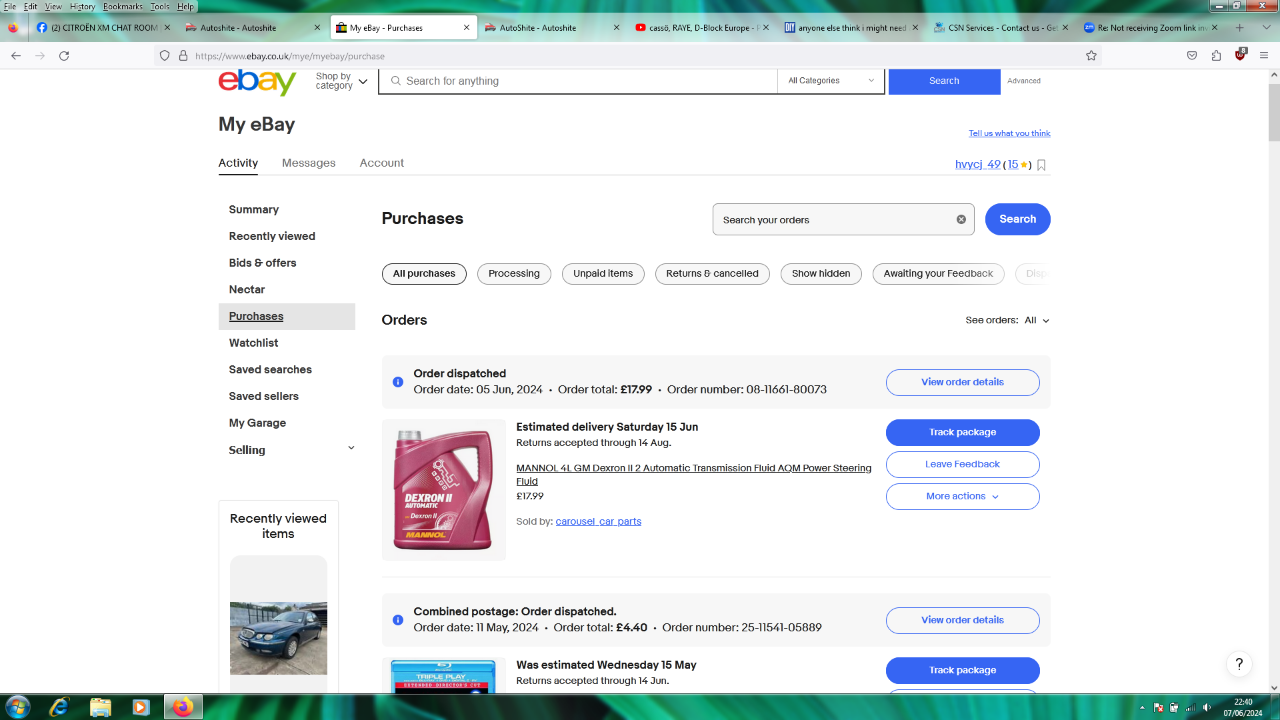Open Windows Explorer folder on taskbar
Image resolution: width=1280 pixels, height=720 pixels.
(x=101, y=707)
